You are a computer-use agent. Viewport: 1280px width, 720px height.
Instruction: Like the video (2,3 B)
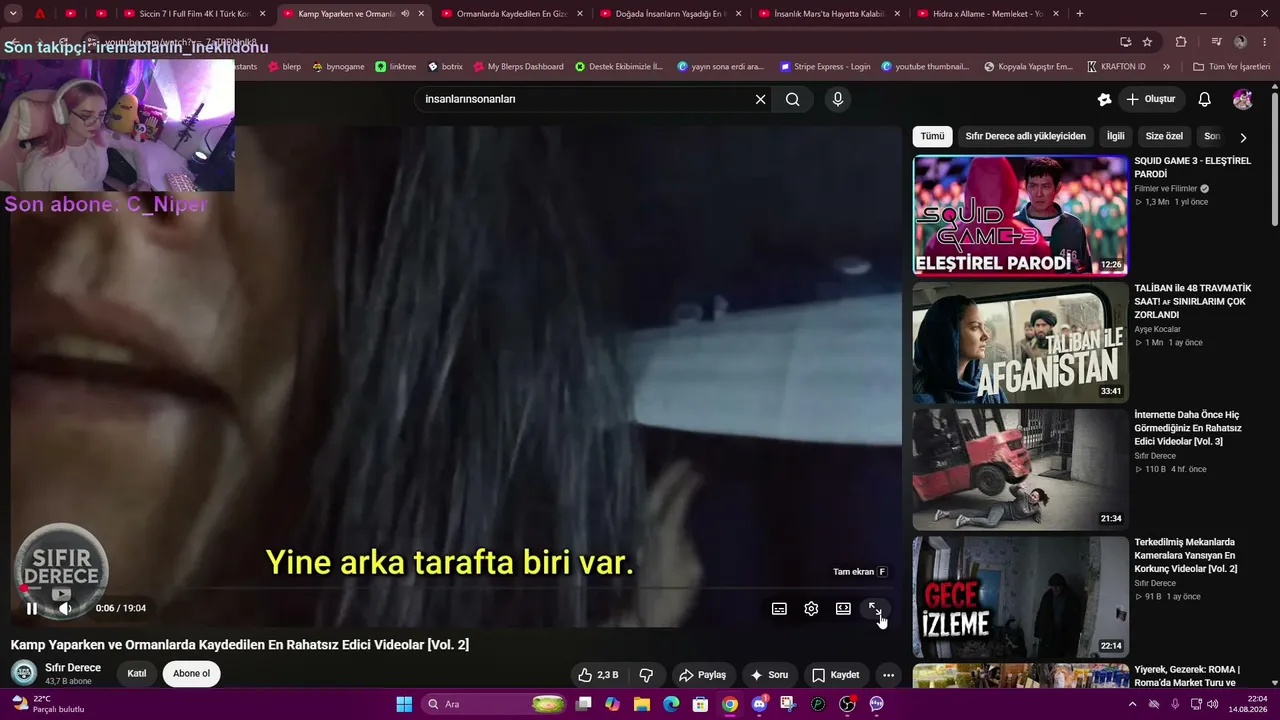pyautogui.click(x=598, y=675)
